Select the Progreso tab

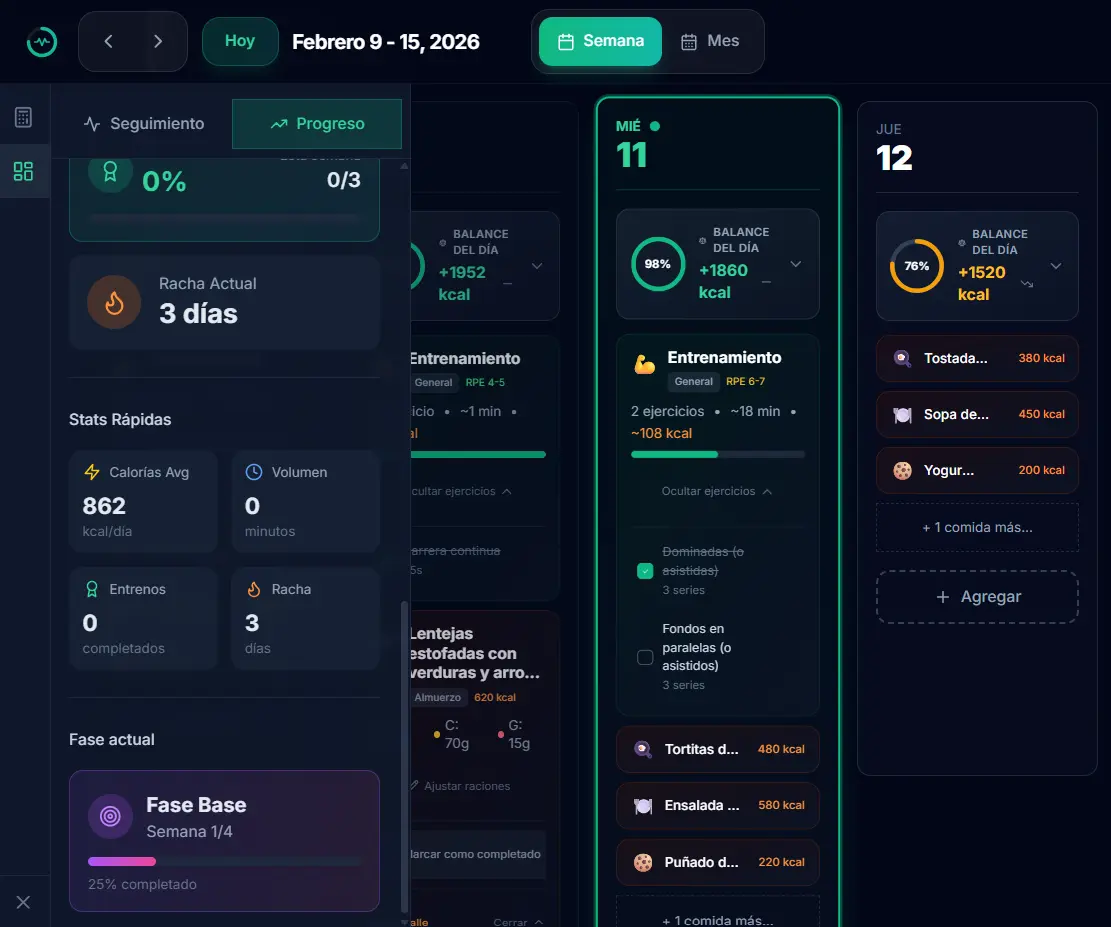(x=317, y=123)
